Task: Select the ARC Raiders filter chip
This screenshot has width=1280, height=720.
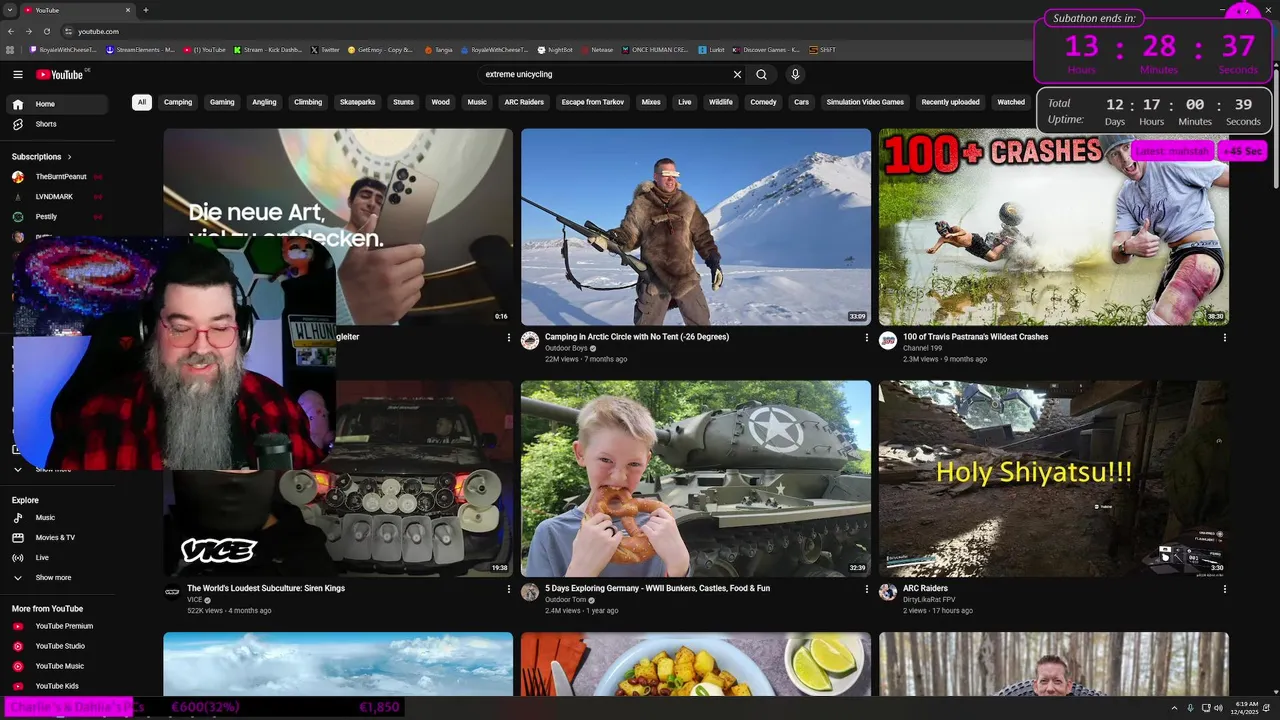Action: pos(524,102)
